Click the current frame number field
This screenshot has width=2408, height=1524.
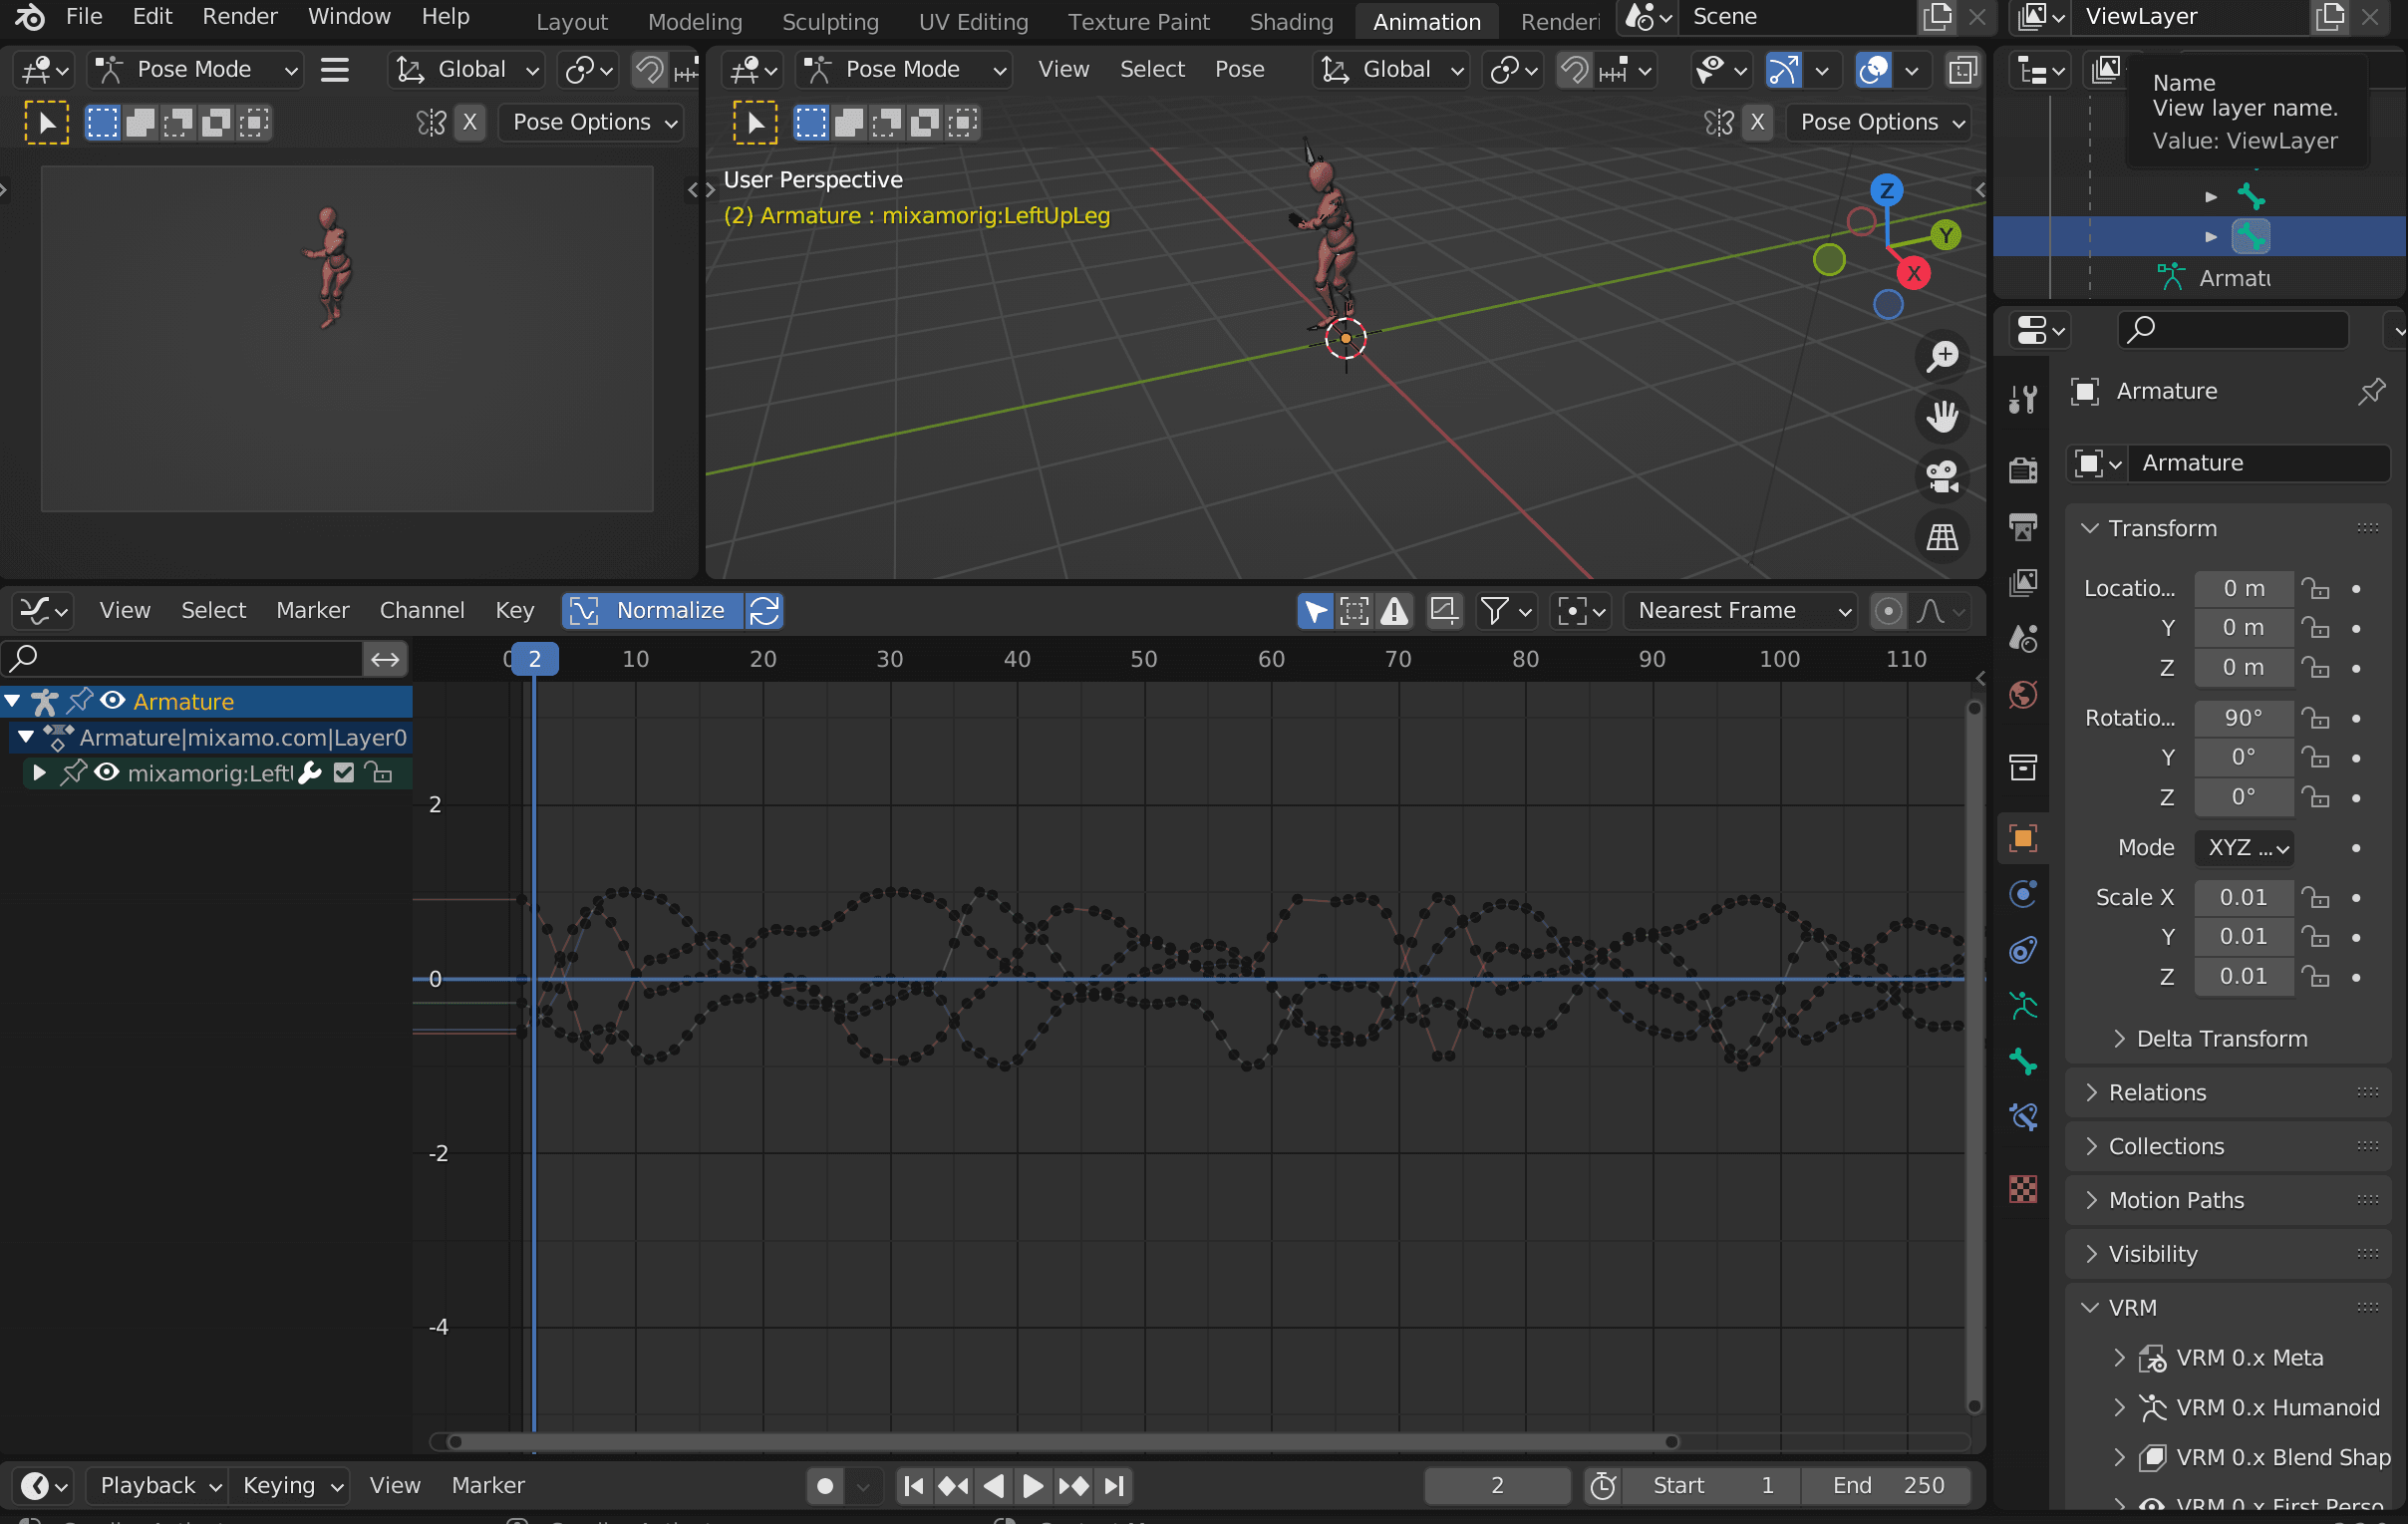pyautogui.click(x=1496, y=1485)
